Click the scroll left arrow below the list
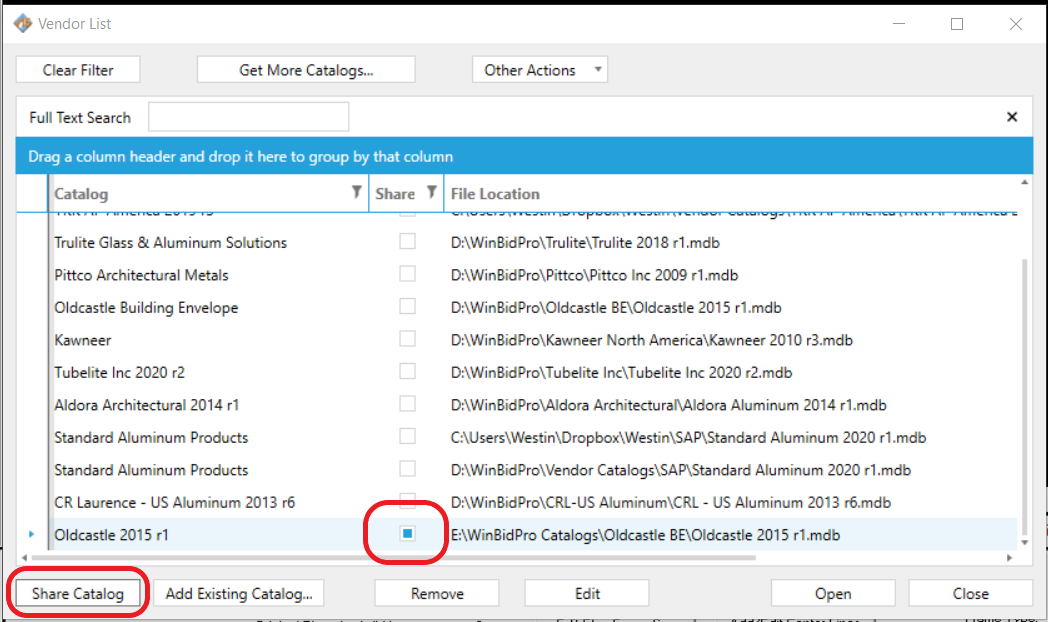The width and height of the screenshot is (1048, 622). pyautogui.click(x=24, y=557)
